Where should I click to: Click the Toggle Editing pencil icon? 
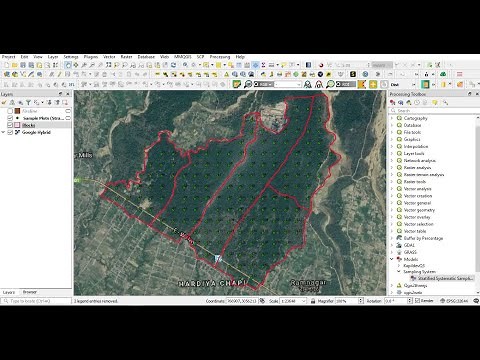tap(60, 74)
